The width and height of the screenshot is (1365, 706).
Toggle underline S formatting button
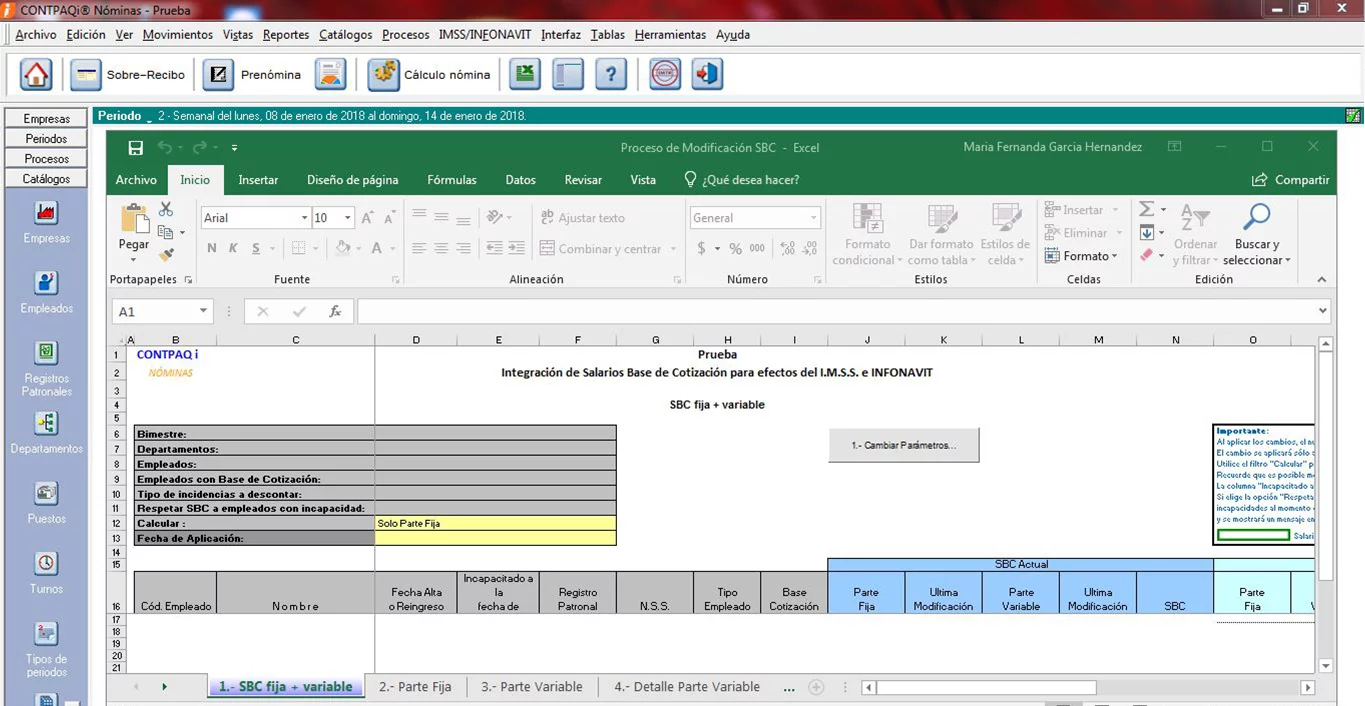click(256, 248)
